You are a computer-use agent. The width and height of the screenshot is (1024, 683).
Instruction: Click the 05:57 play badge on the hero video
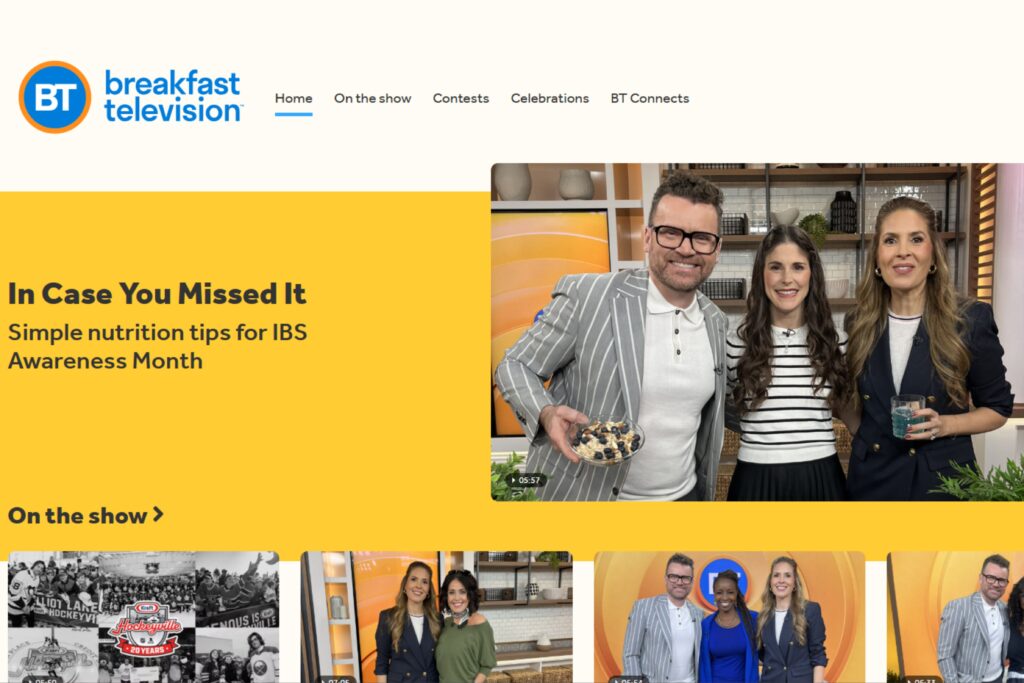click(526, 480)
